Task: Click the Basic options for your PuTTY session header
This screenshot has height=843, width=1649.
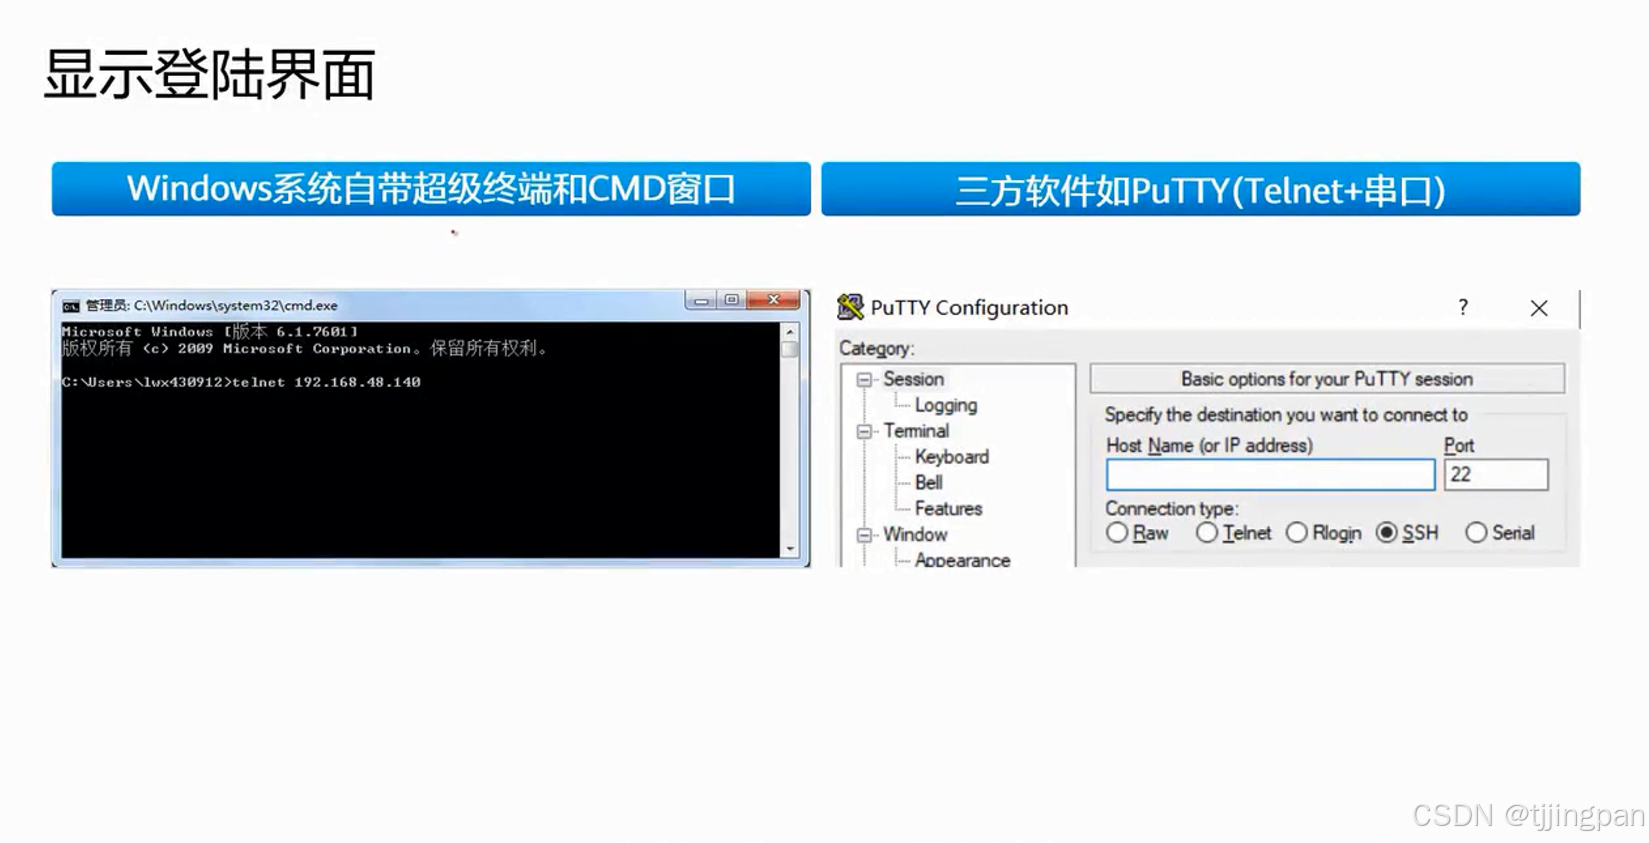Action: 1327,379
